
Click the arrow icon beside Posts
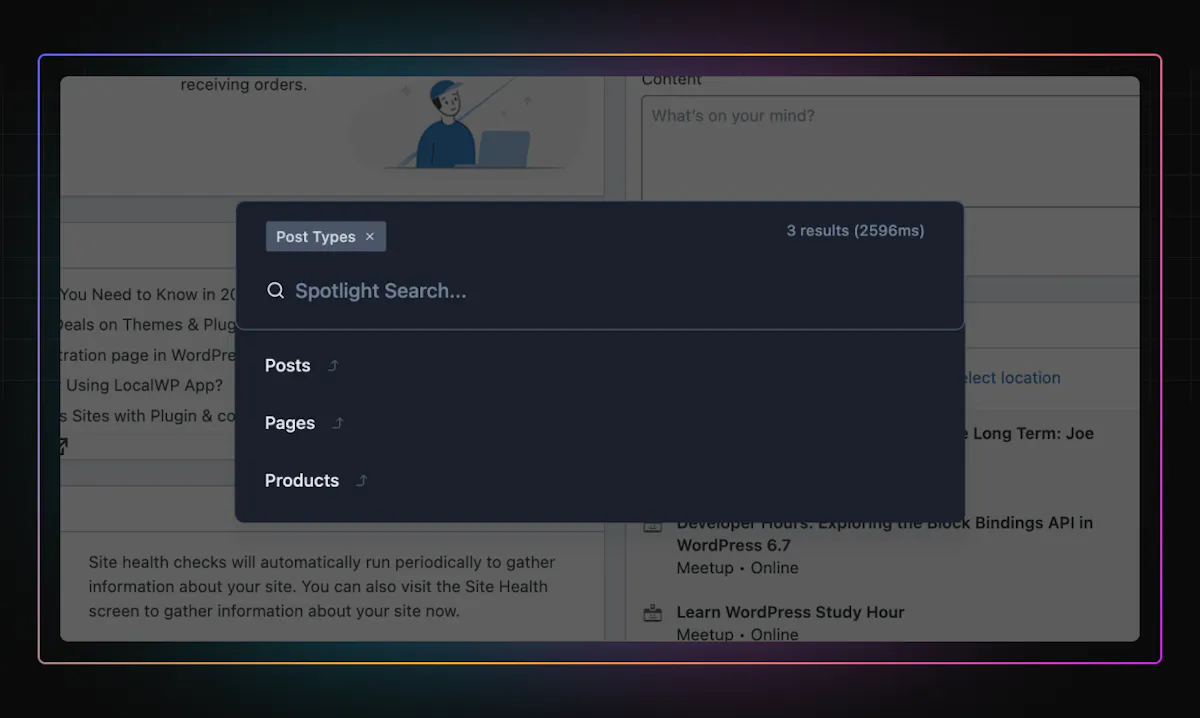[x=333, y=366]
